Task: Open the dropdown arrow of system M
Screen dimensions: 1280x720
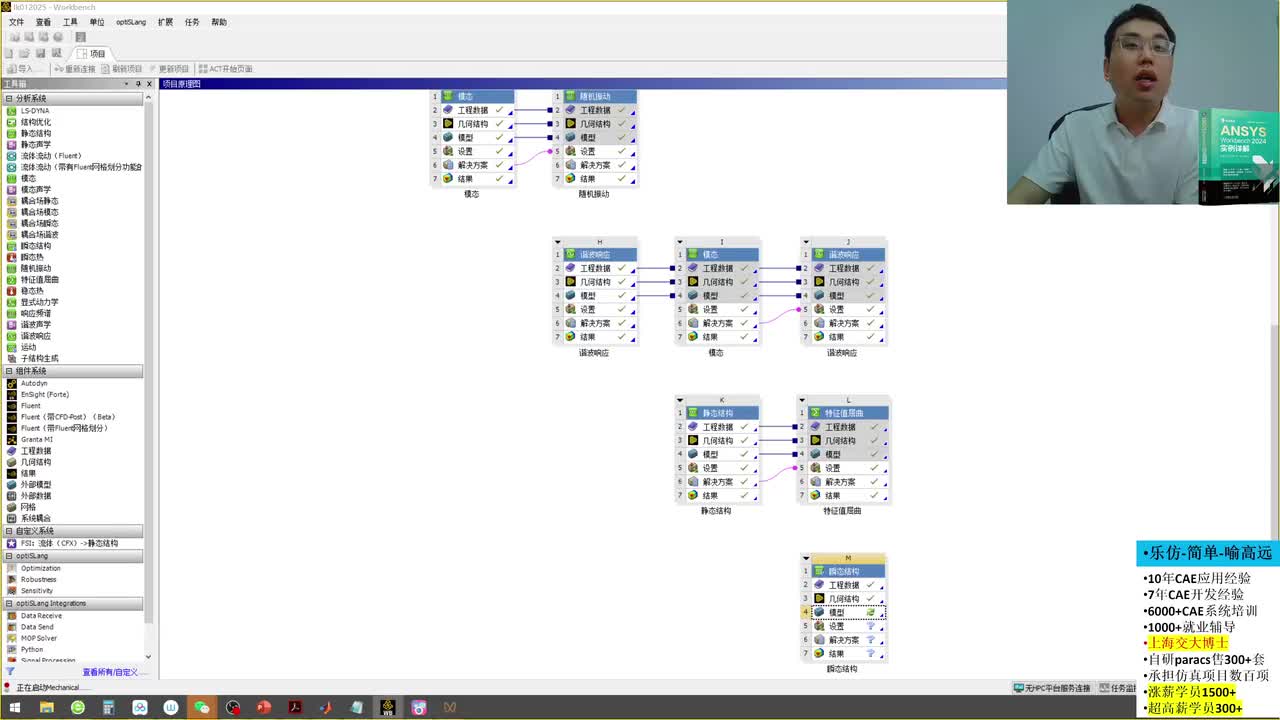Action: pos(806,558)
